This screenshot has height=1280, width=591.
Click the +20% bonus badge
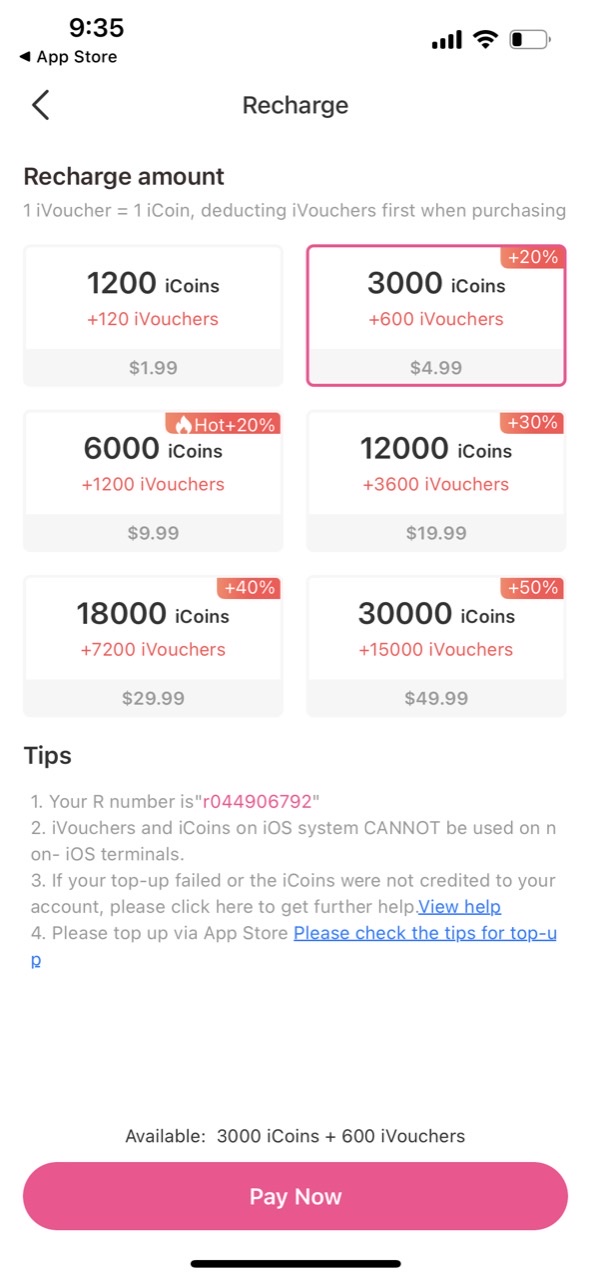(533, 257)
